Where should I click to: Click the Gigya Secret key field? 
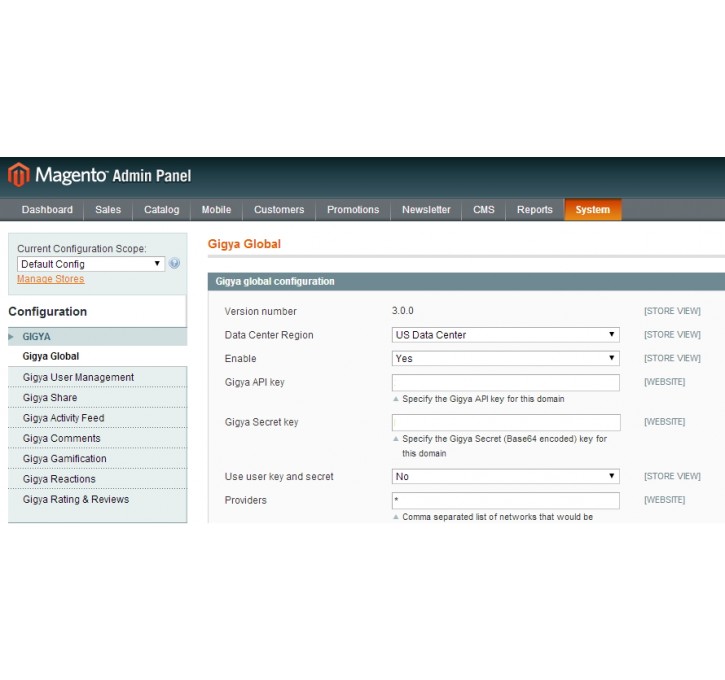(505, 422)
